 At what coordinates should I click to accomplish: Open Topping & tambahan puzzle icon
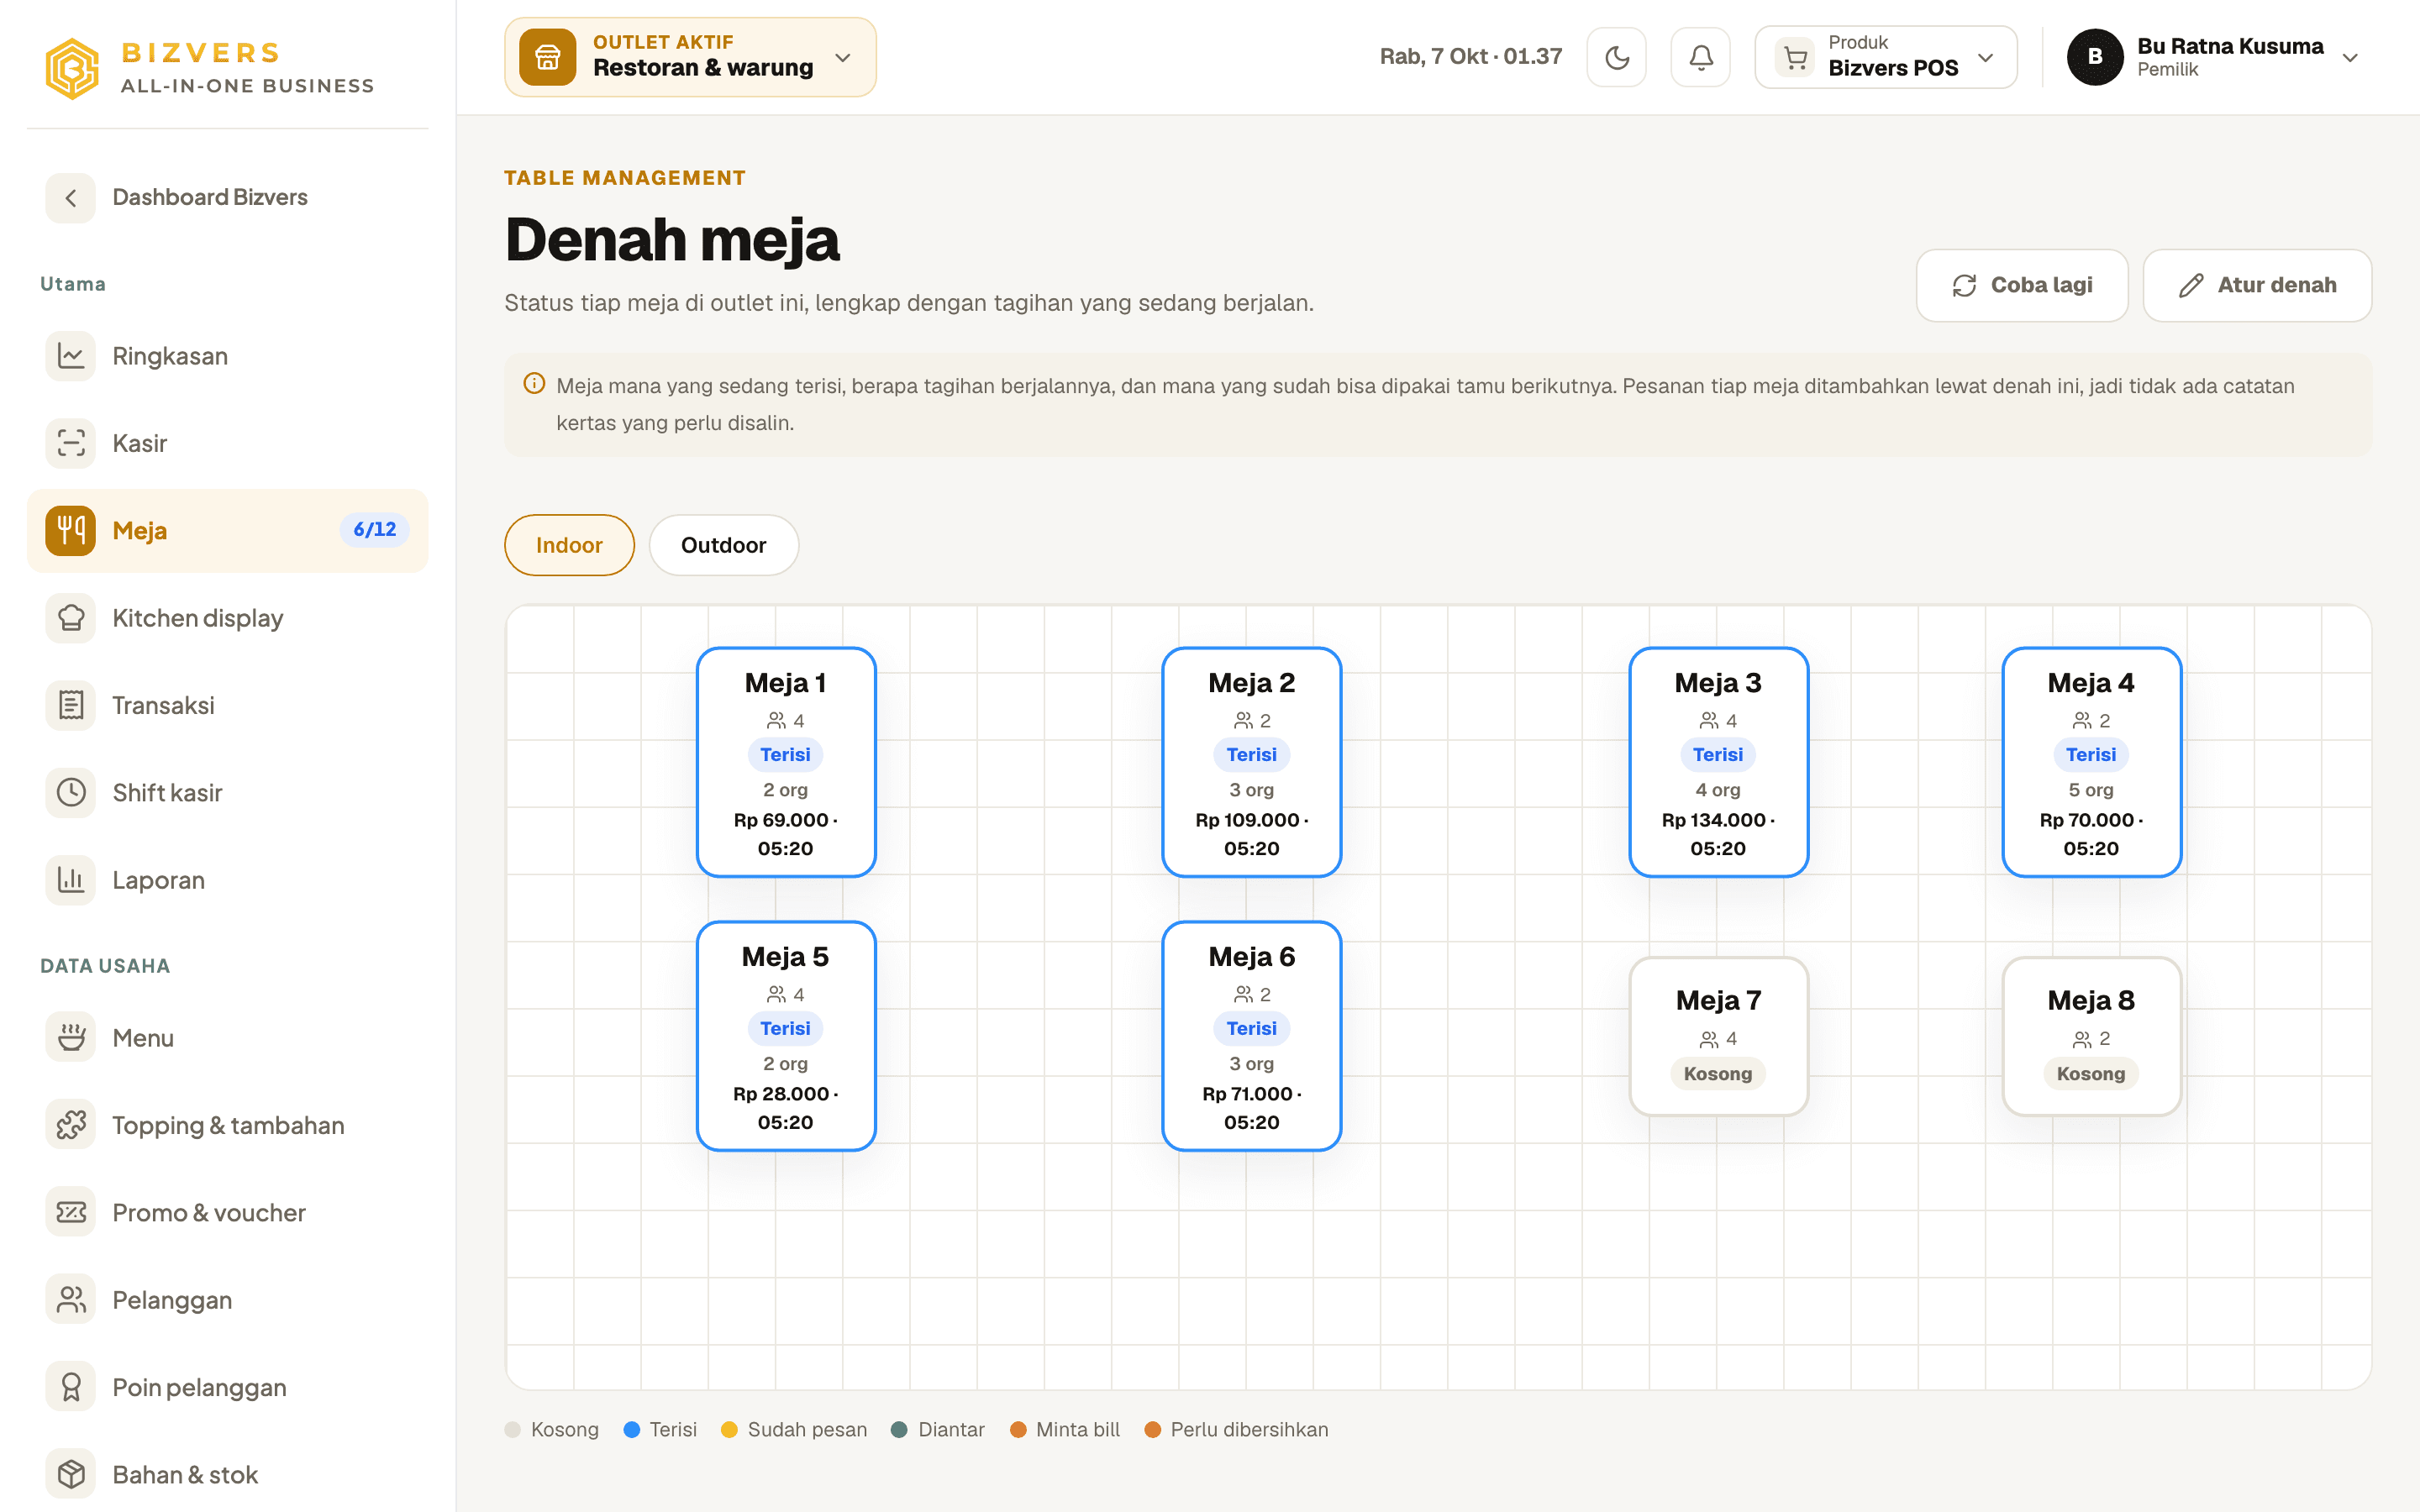pos(71,1125)
